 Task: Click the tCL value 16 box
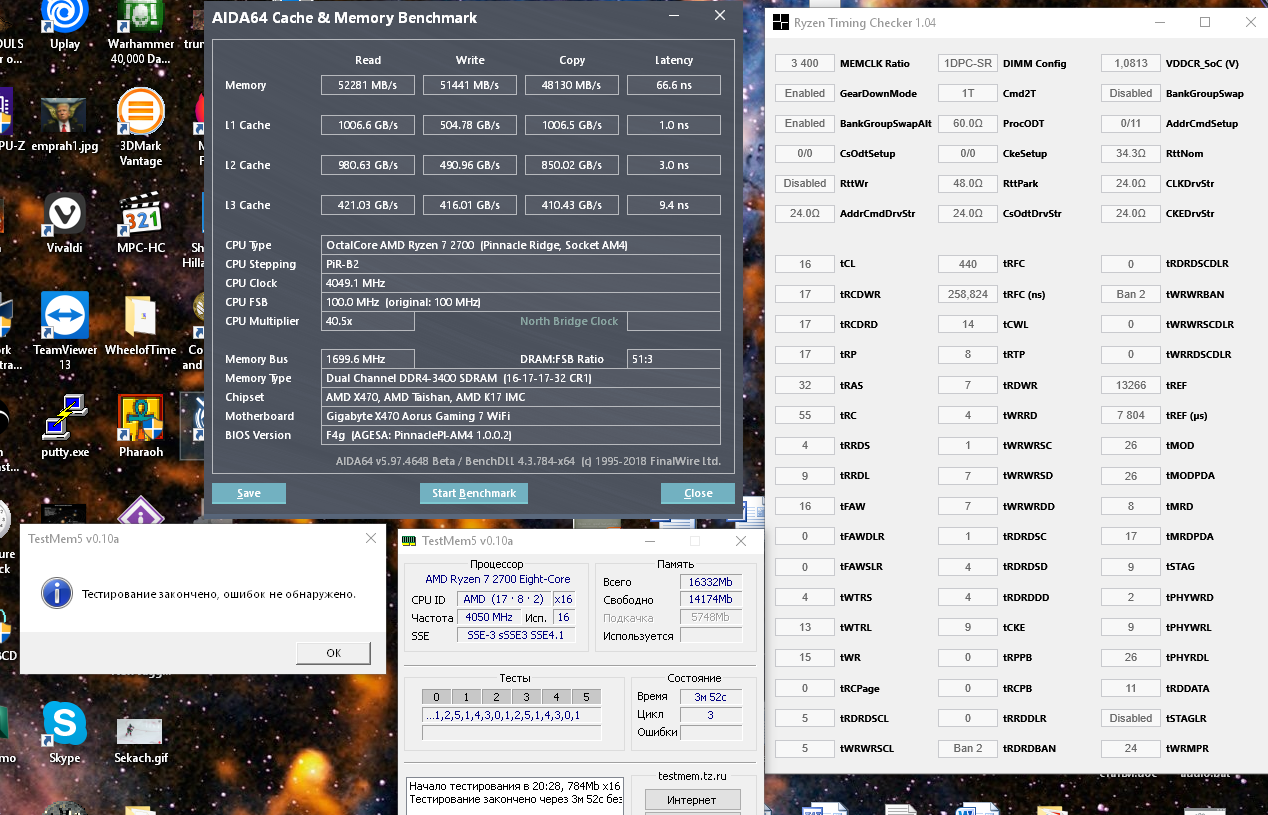804,264
